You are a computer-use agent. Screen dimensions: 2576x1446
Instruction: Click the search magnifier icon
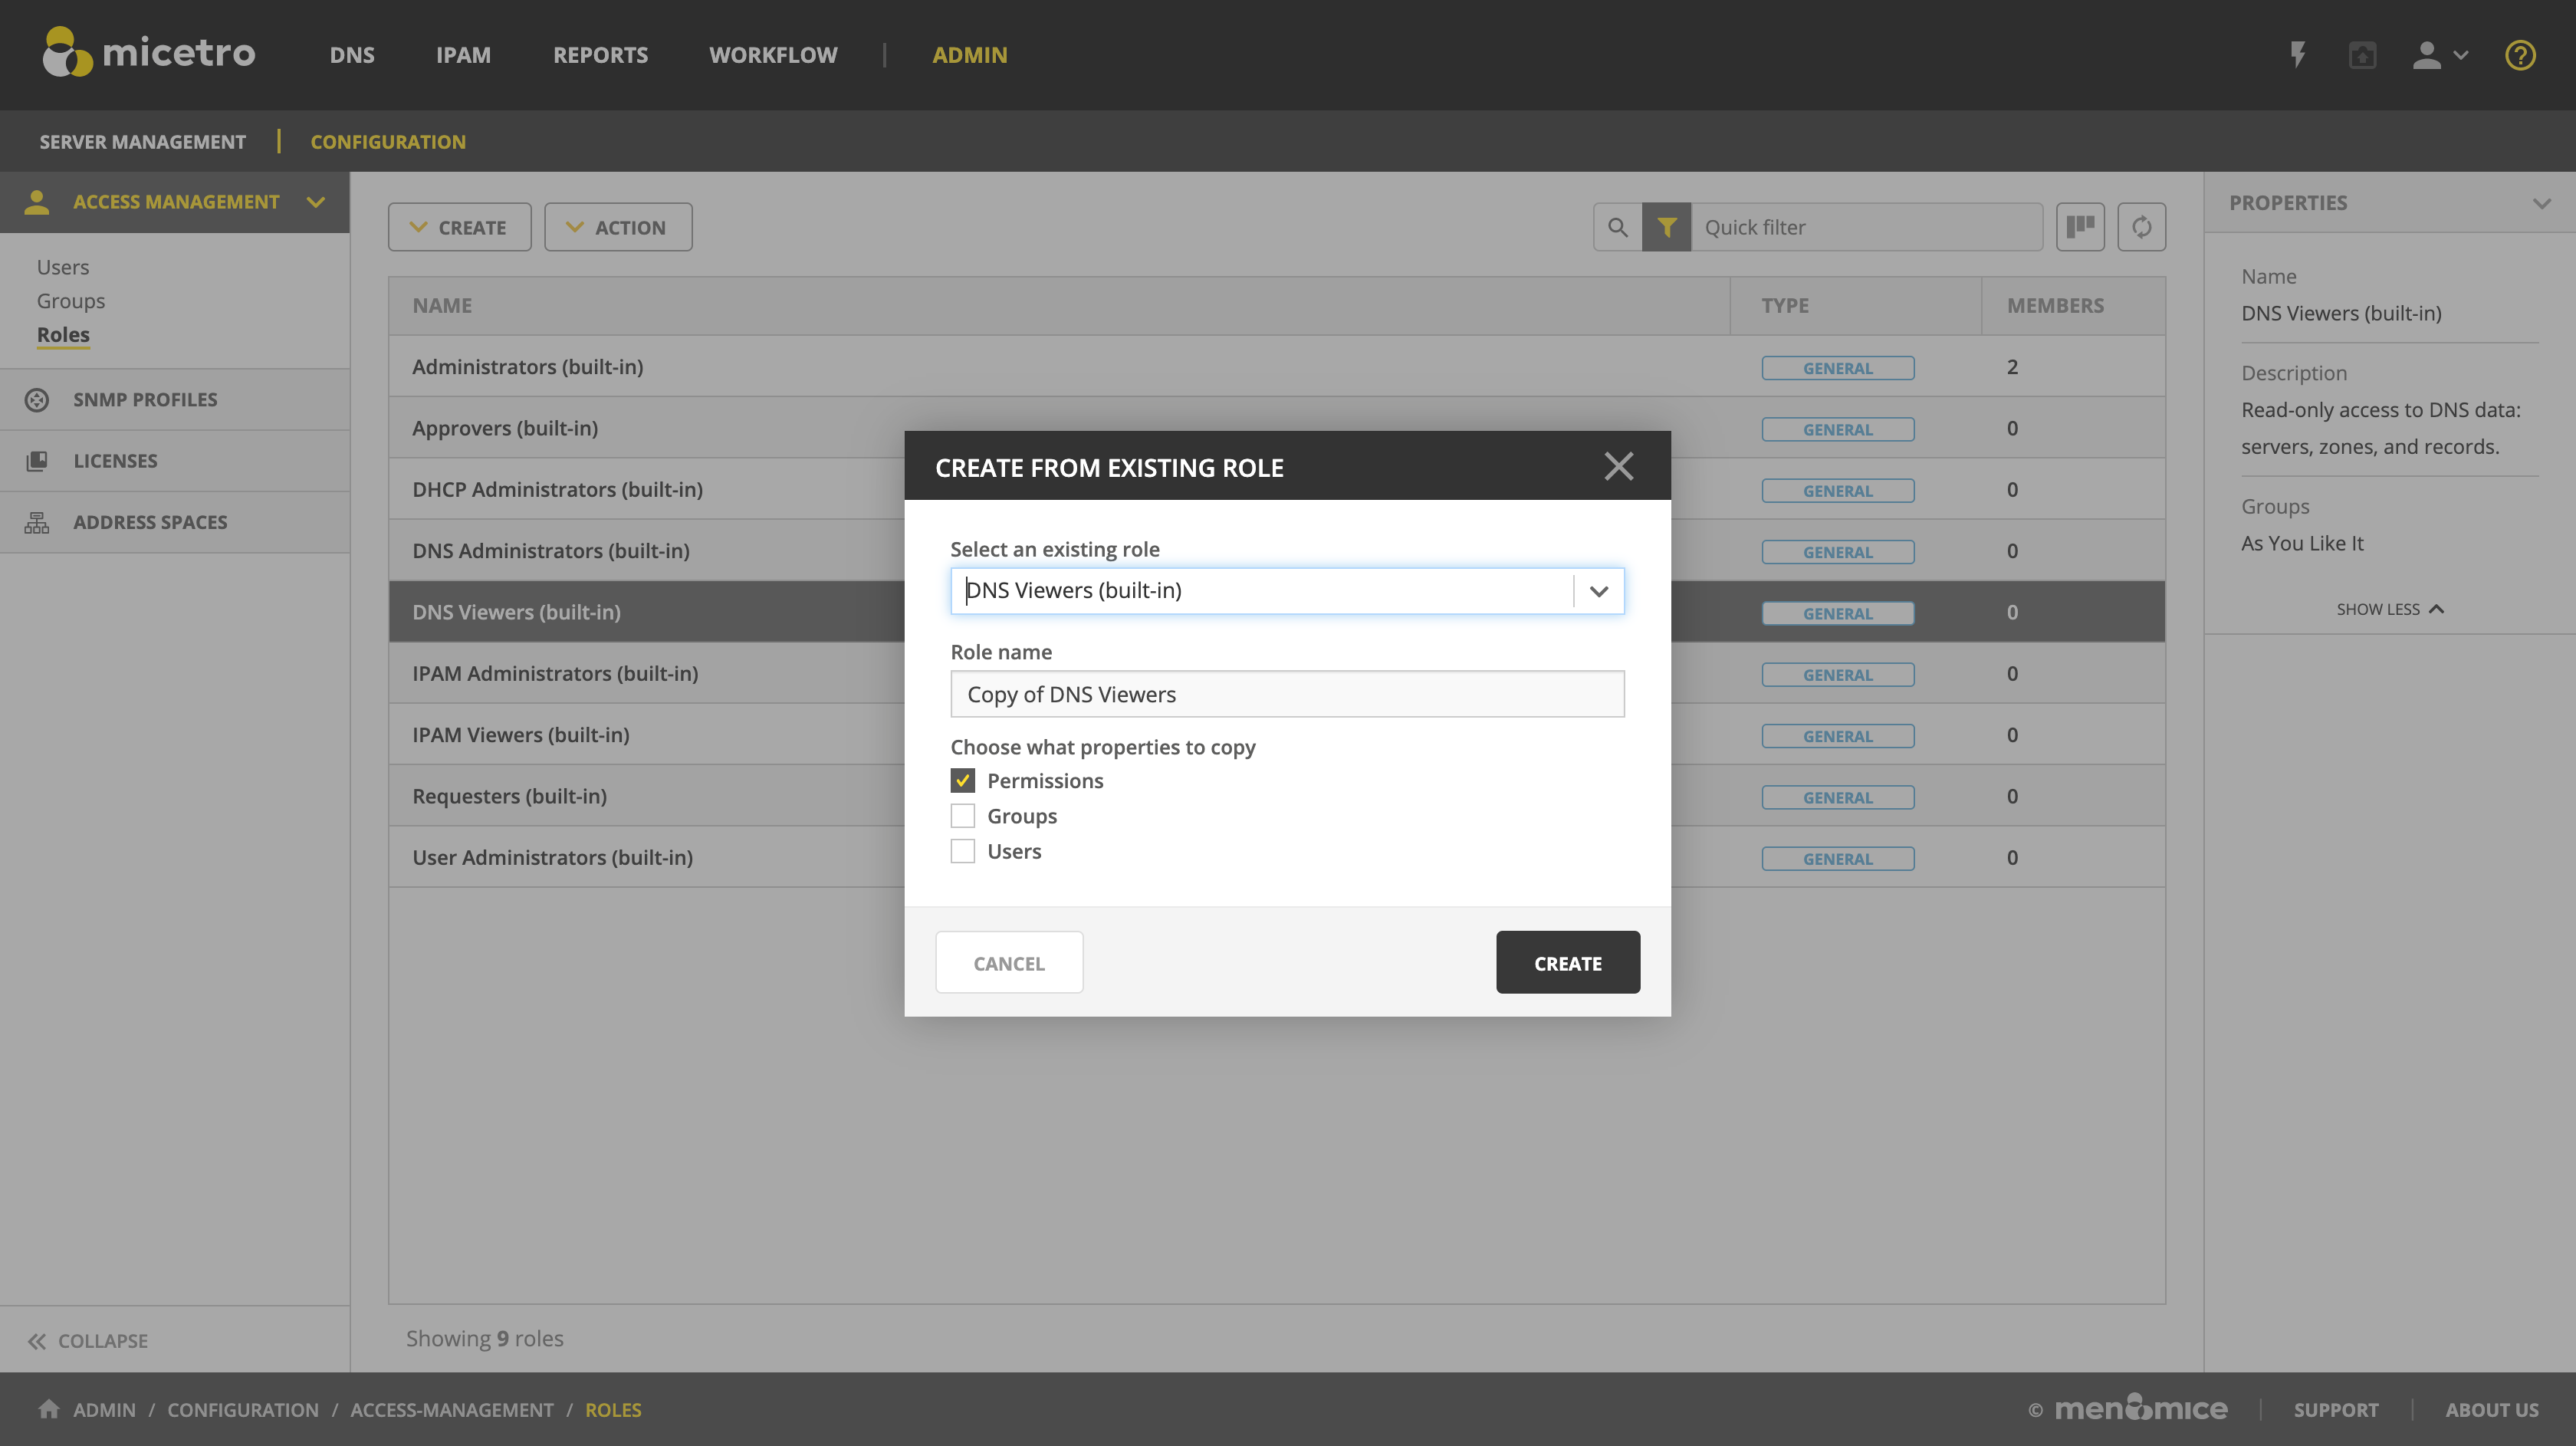pyautogui.click(x=1617, y=227)
